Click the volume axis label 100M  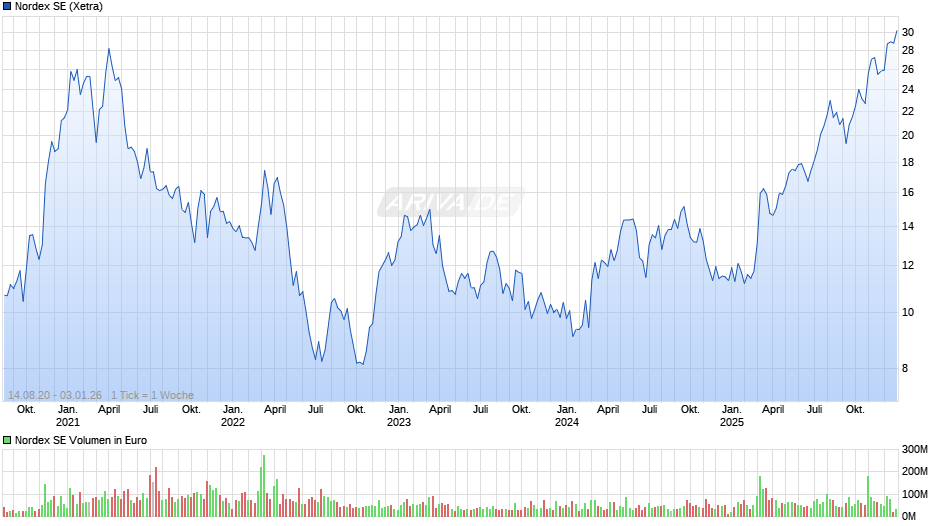coord(915,494)
